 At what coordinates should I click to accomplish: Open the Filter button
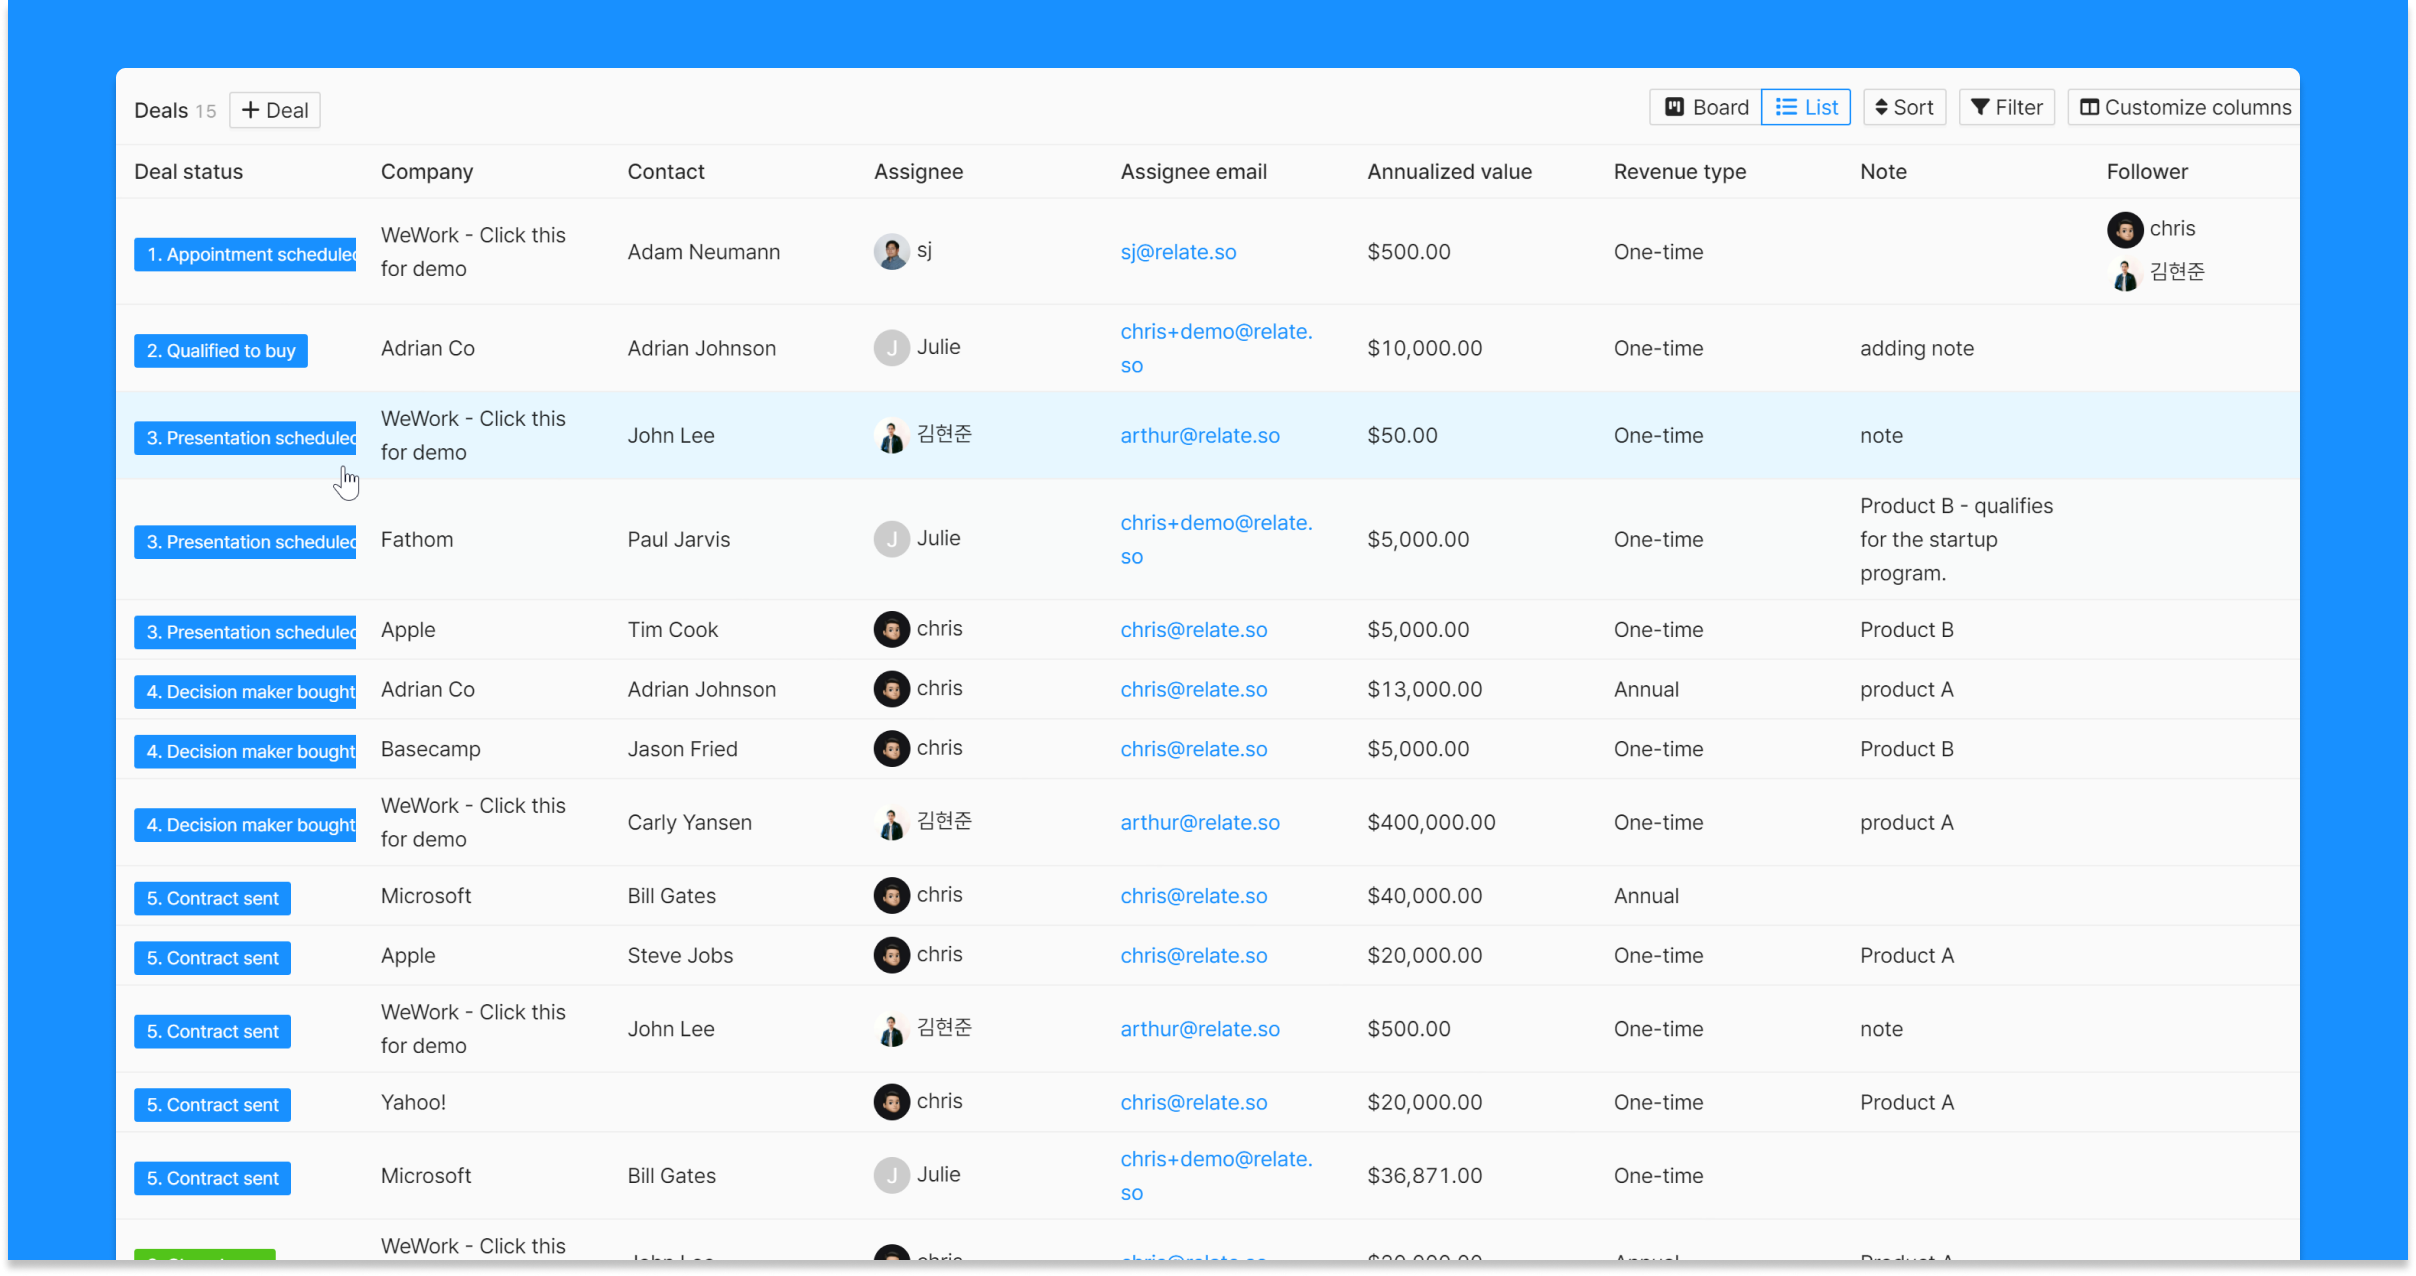[x=2006, y=107]
